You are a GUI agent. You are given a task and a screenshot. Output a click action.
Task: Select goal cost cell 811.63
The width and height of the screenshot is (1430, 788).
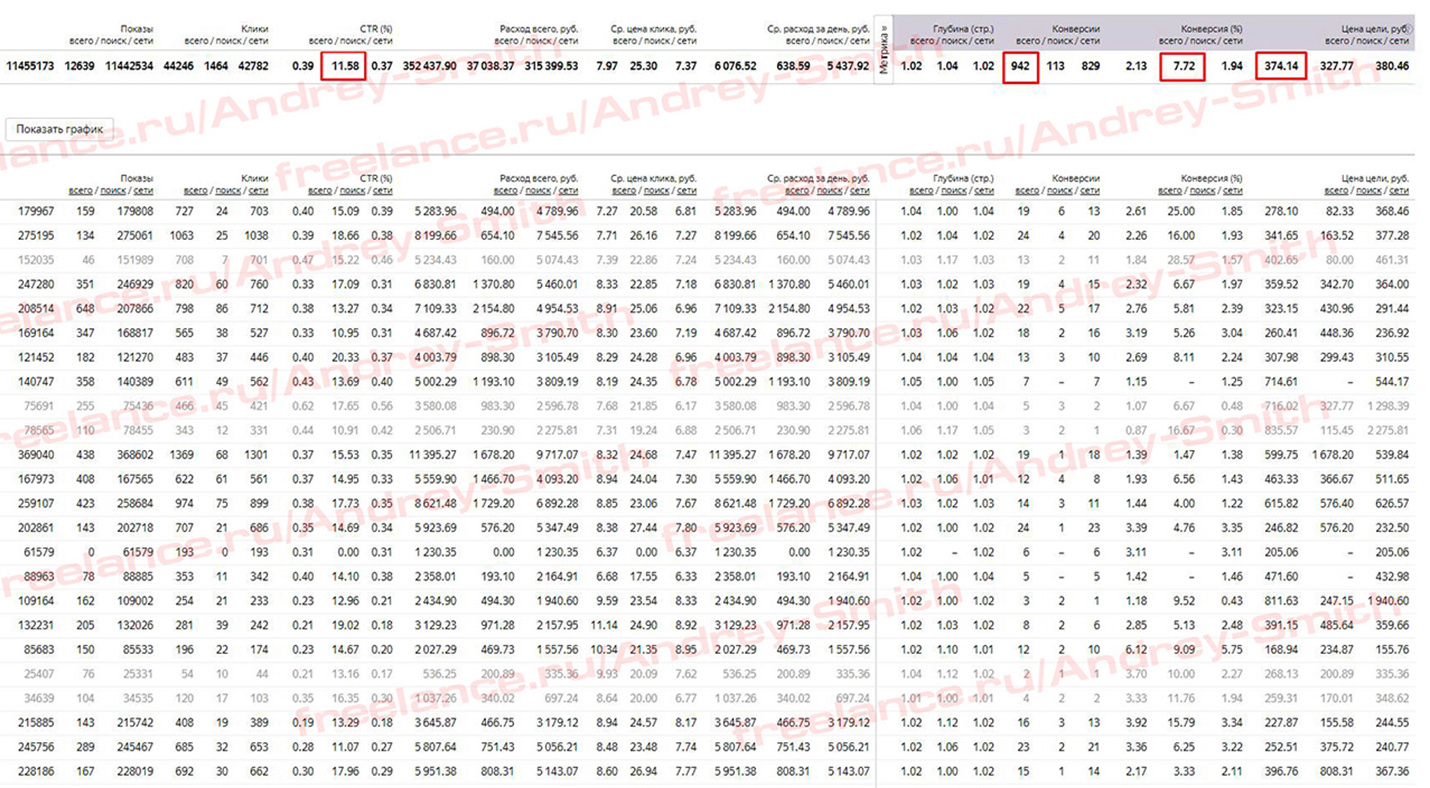(1281, 600)
